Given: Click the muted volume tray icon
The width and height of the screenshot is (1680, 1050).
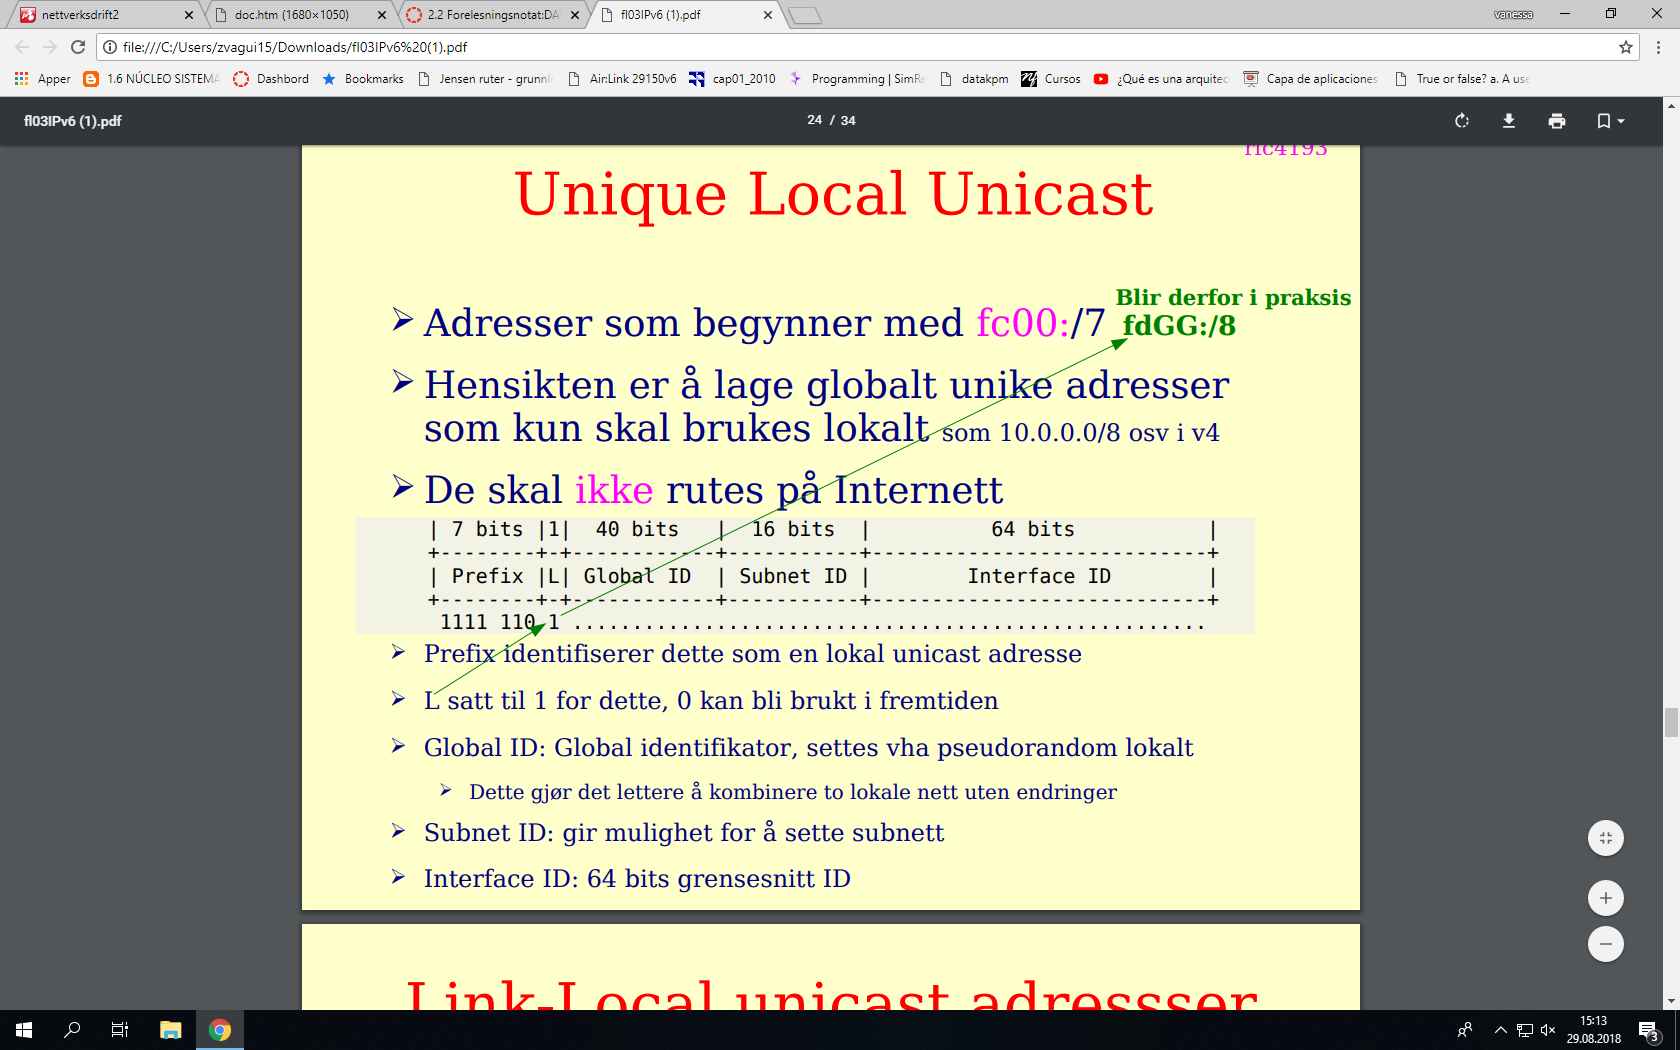Looking at the screenshot, I should pos(1548,1030).
